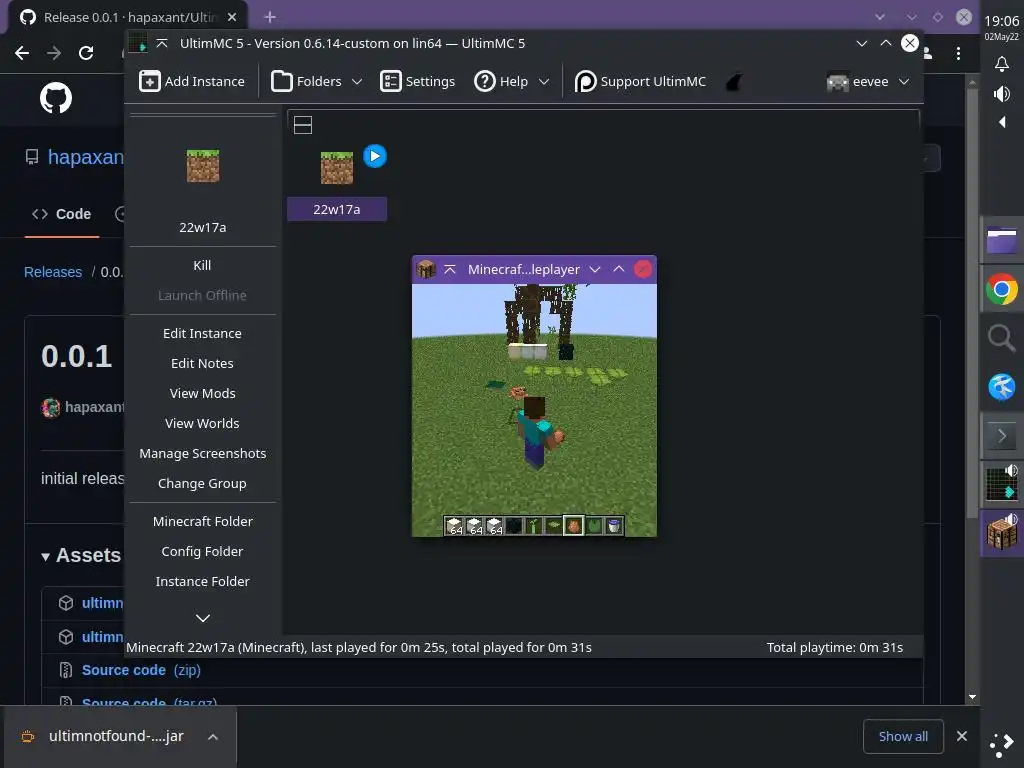Open the file manager folder in side panel
Viewport: 1024px width, 768px height.
pos(1002,240)
